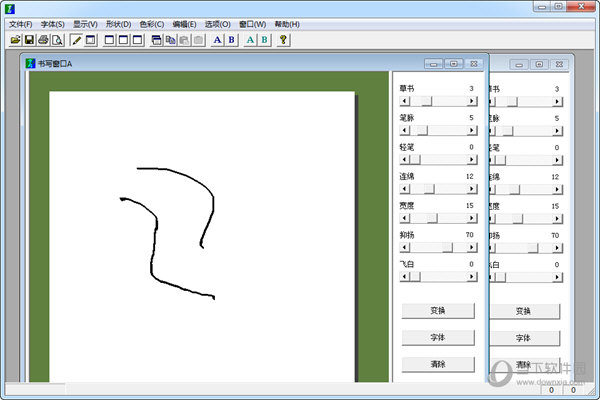Click the printer icon in toolbar
600x400 pixels.
point(43,40)
